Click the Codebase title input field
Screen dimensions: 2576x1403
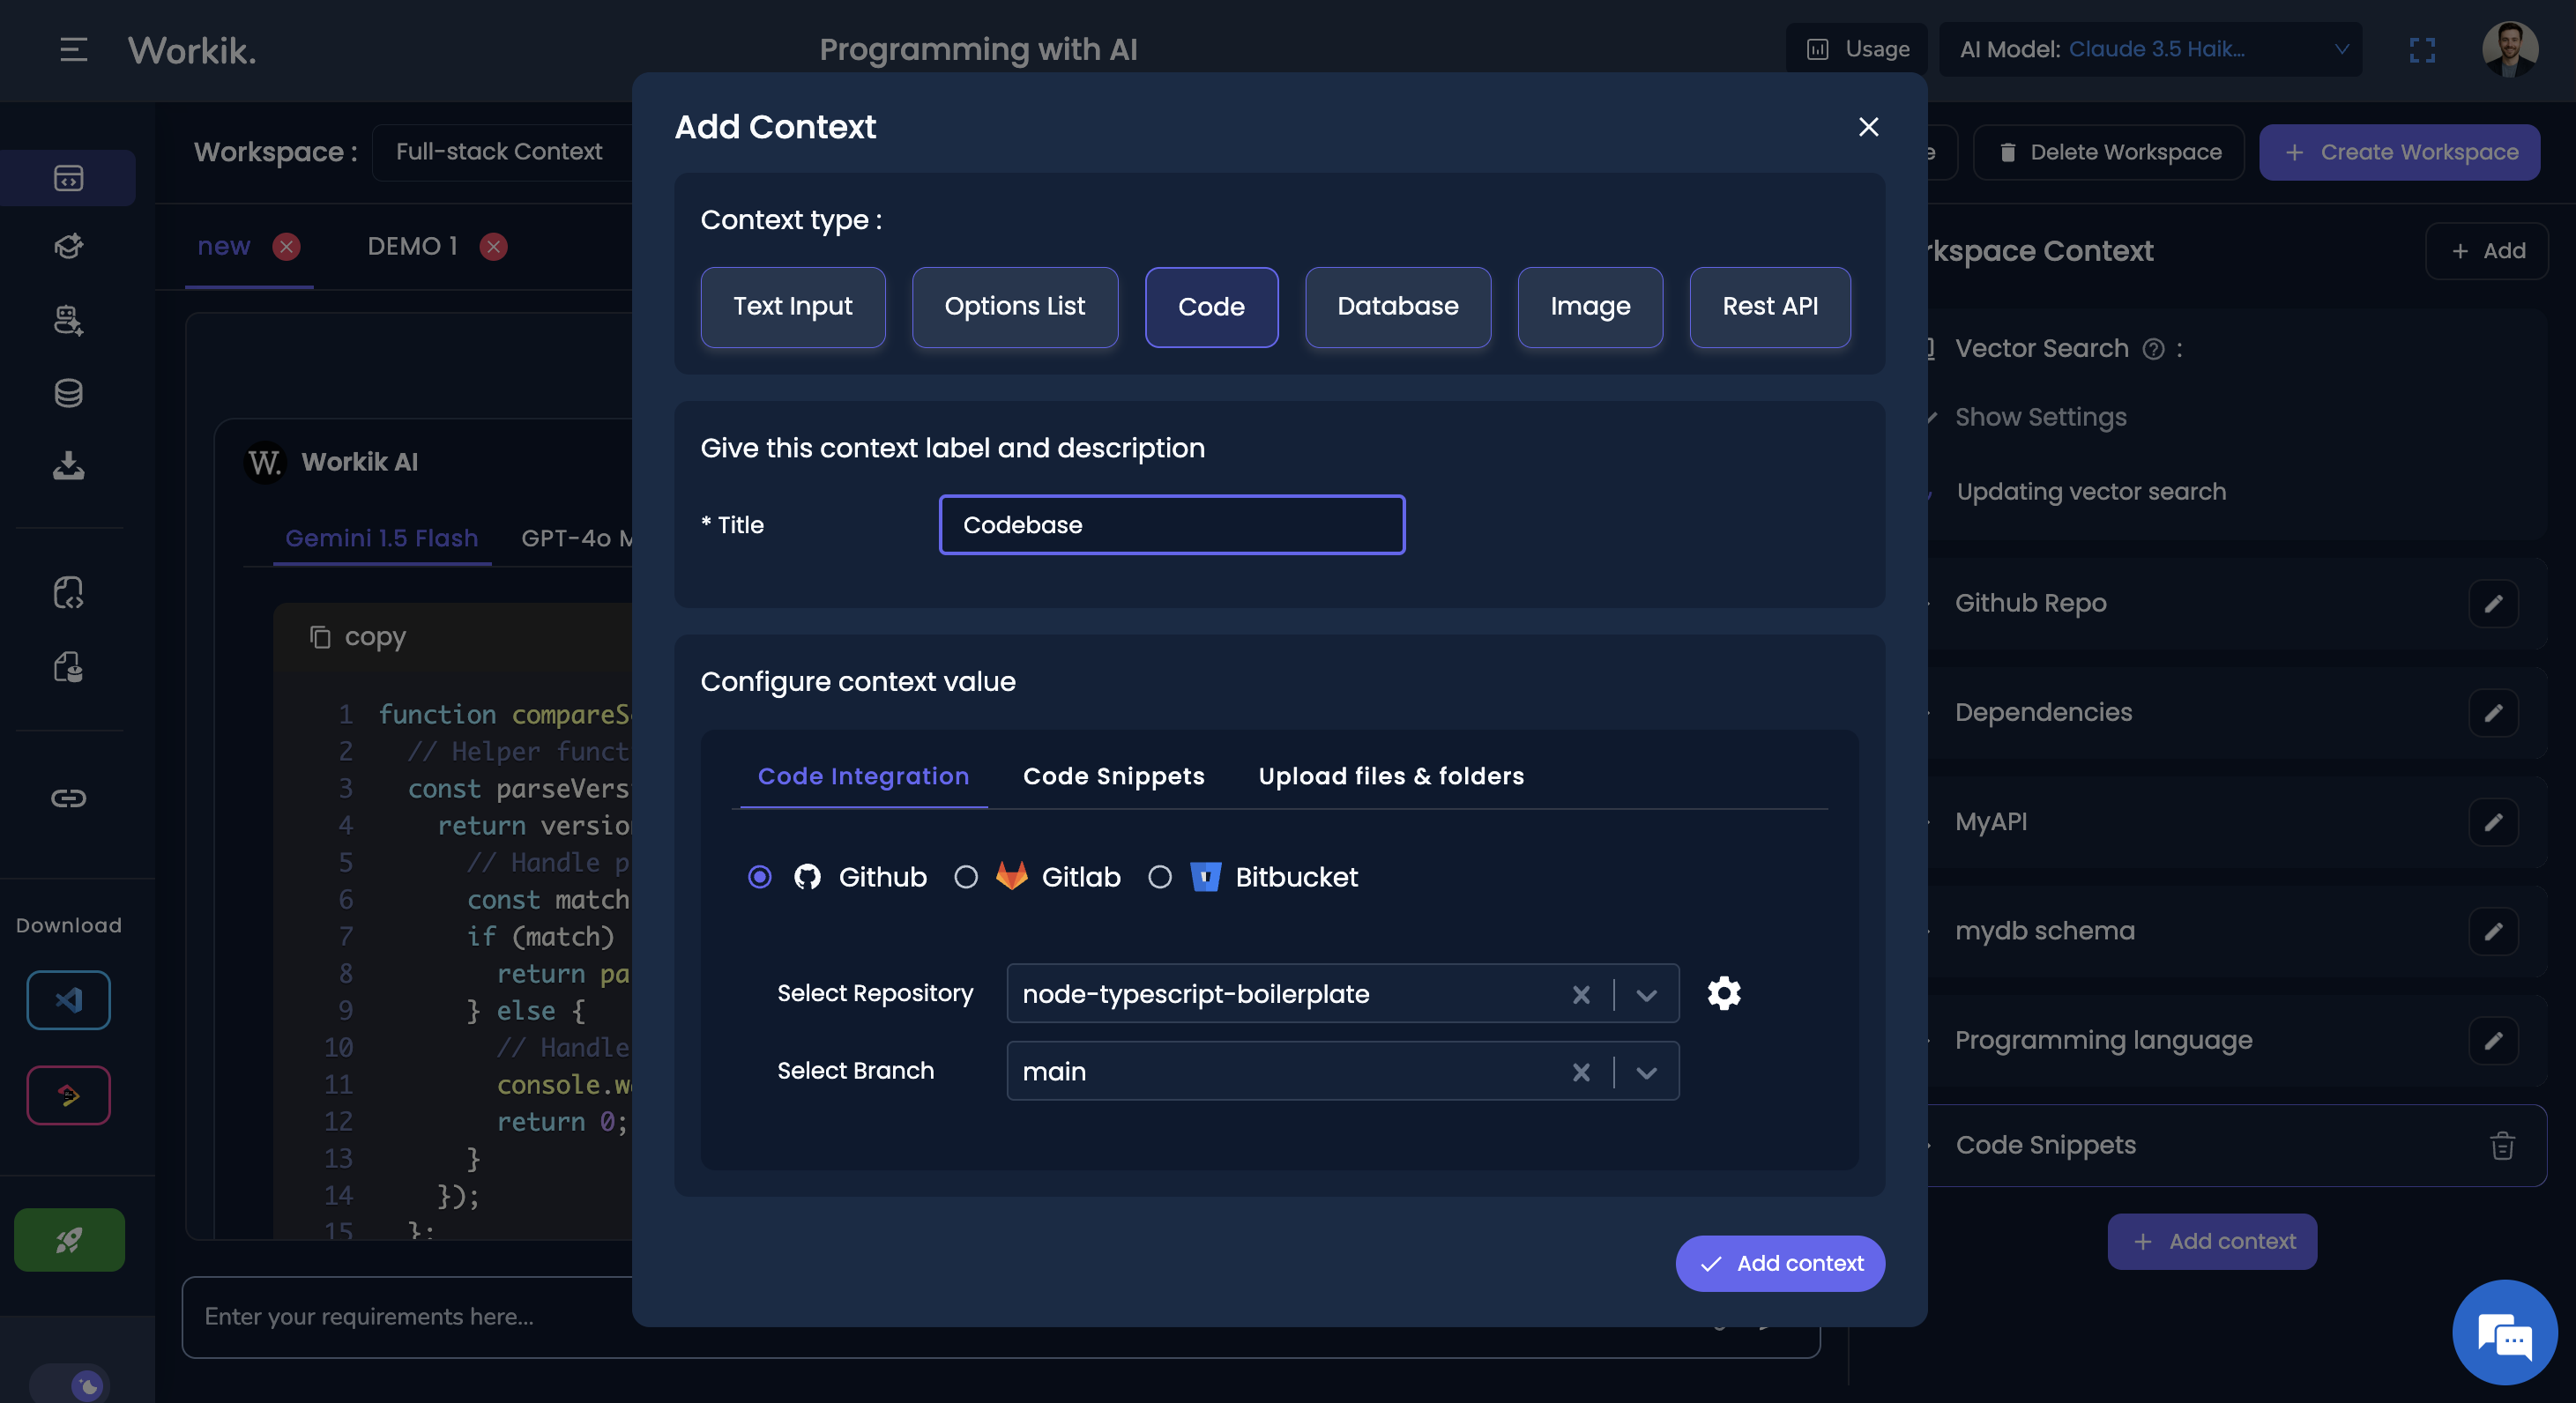1171,524
